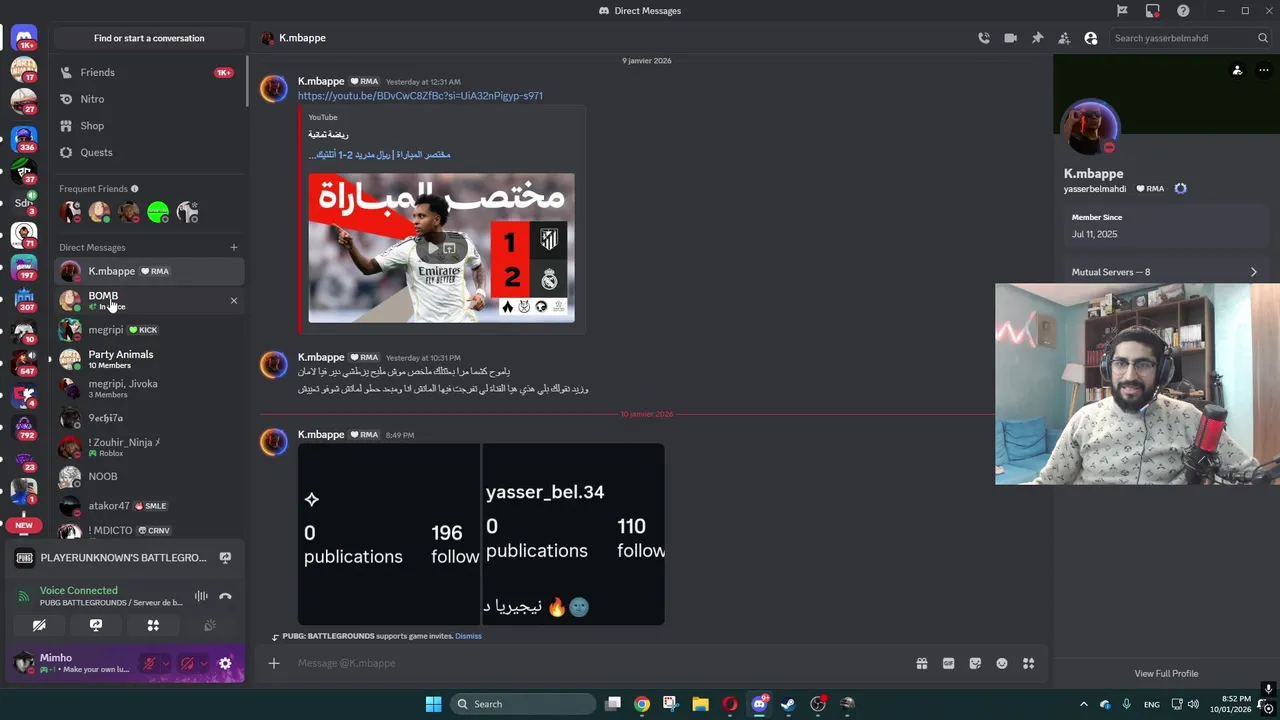Image resolution: width=1280 pixels, height=720 pixels.
Task: Open the Instagram stats image attachment
Action: (x=481, y=534)
